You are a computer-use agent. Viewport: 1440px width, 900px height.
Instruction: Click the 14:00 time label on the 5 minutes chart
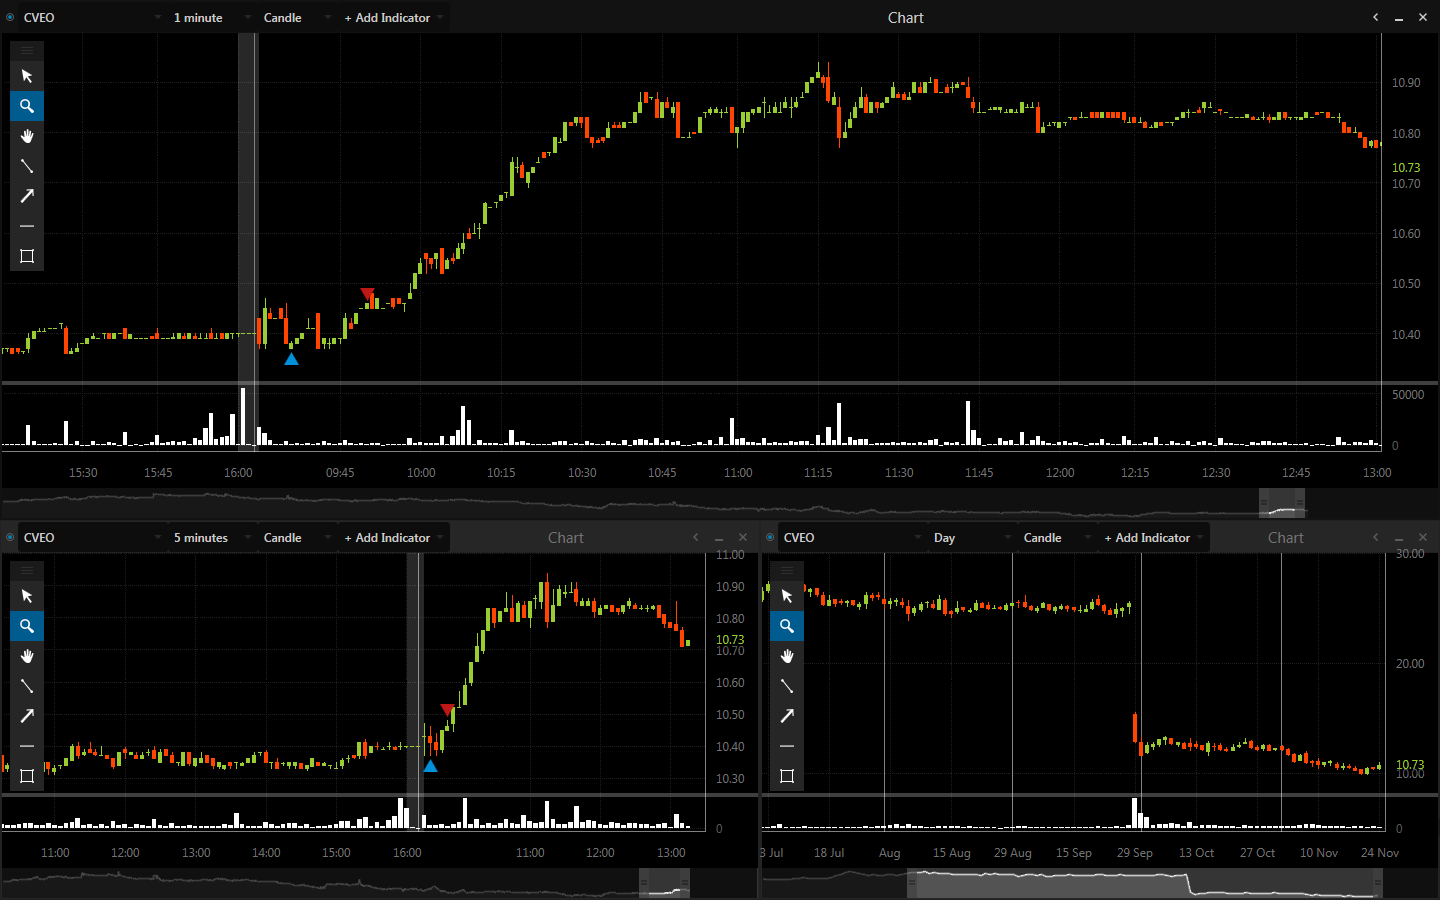point(266,853)
